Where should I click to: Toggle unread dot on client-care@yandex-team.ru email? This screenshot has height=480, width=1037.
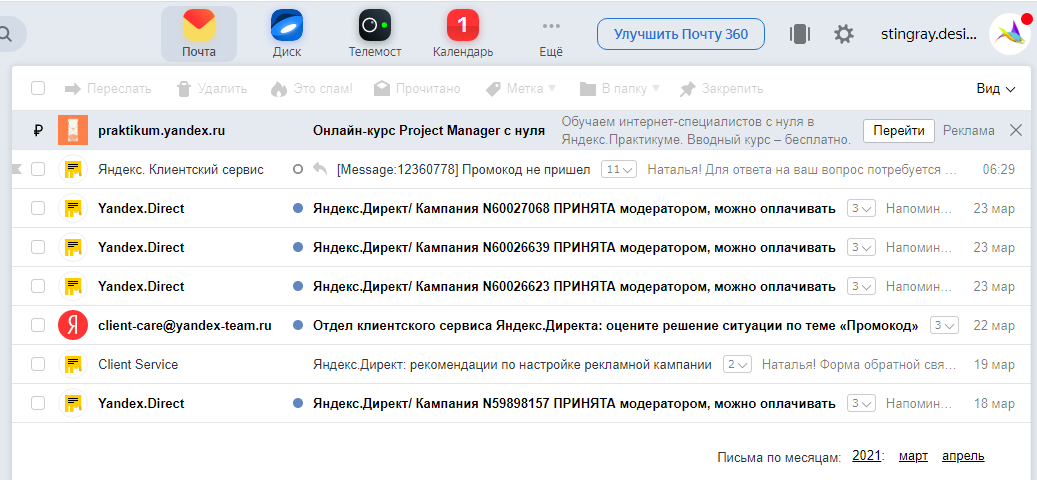[298, 325]
